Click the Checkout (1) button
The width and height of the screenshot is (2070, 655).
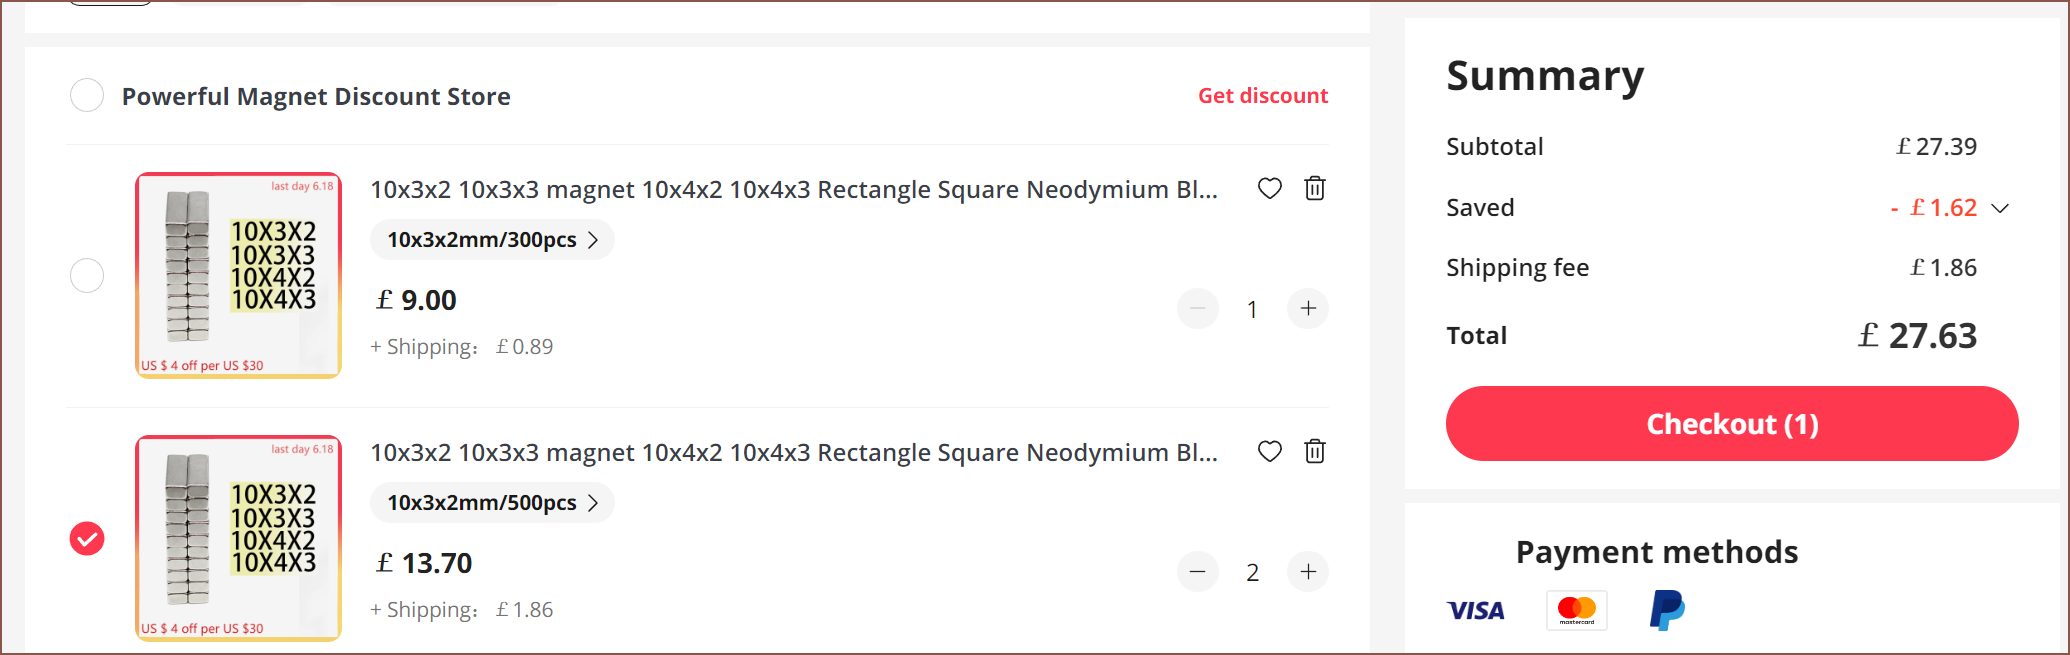(x=1731, y=424)
